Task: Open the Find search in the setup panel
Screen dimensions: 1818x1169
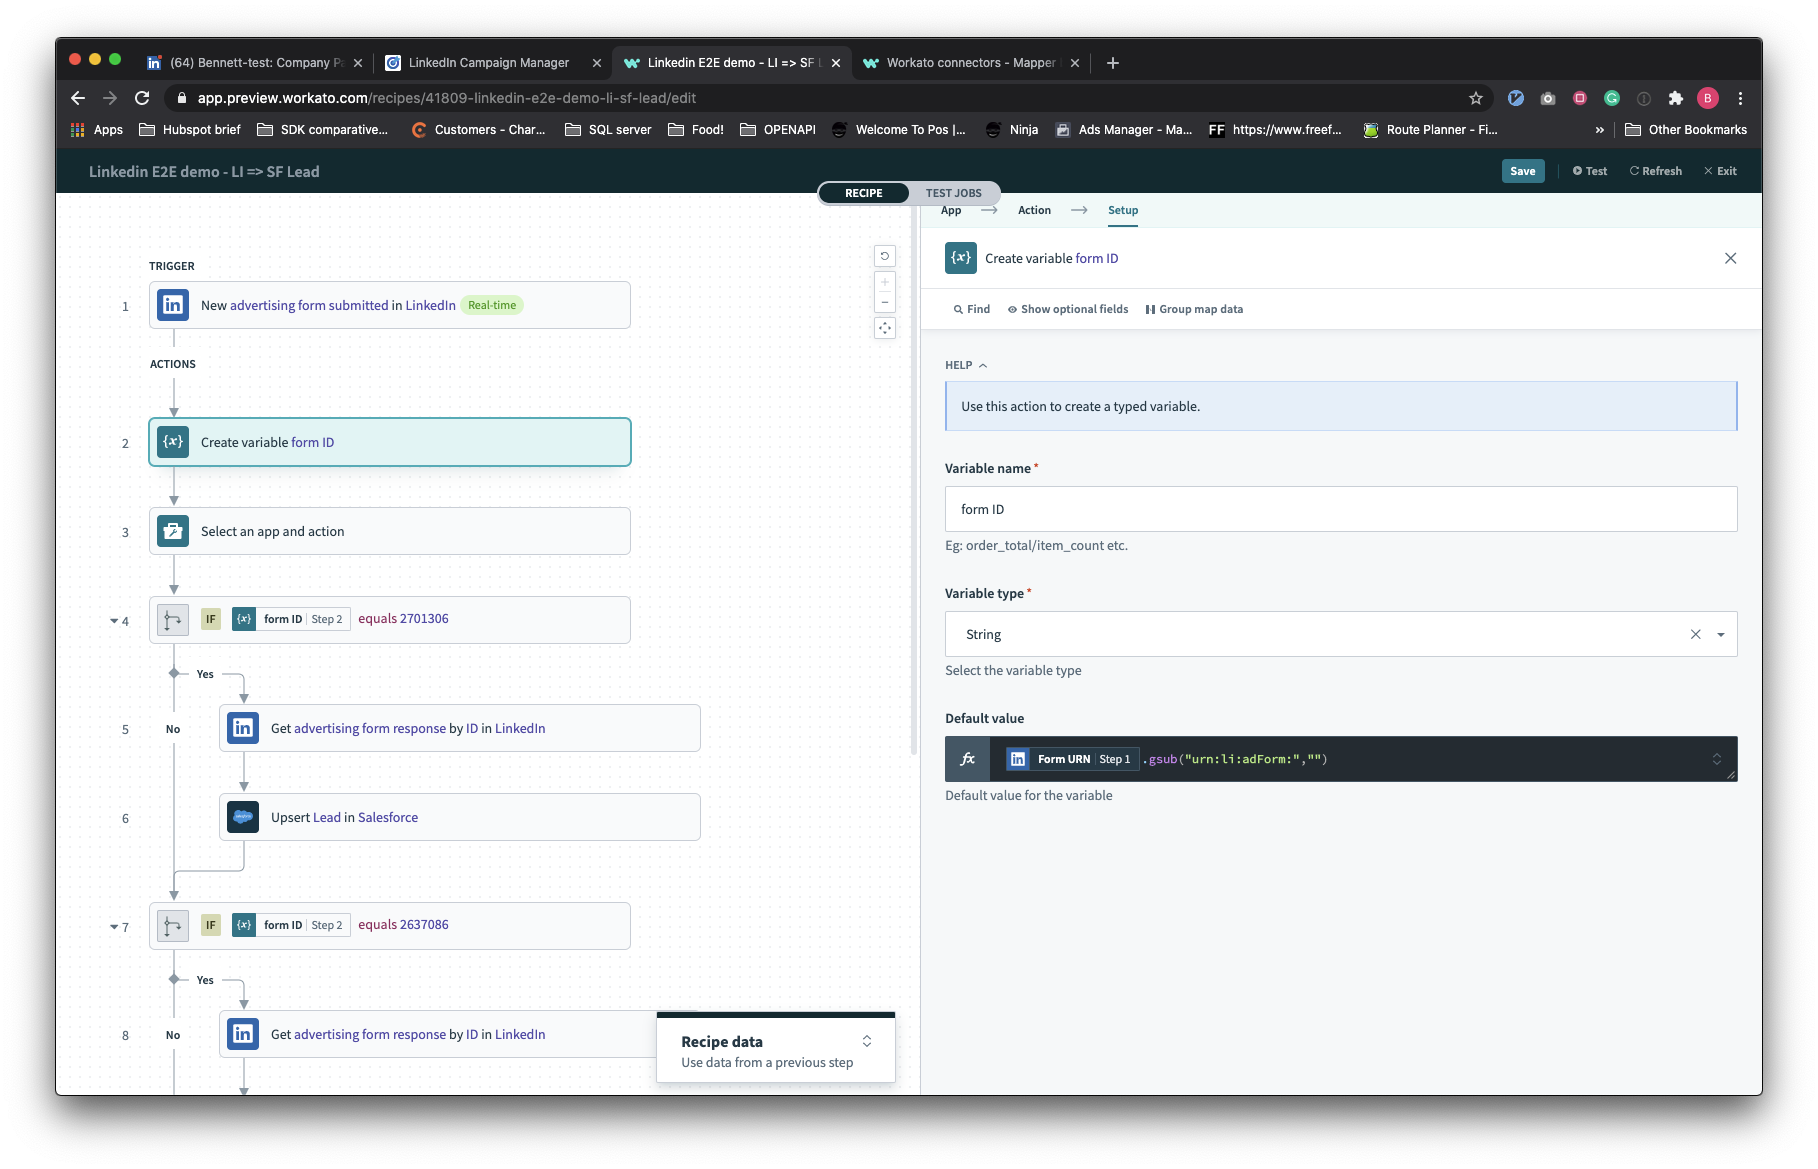Action: [969, 309]
